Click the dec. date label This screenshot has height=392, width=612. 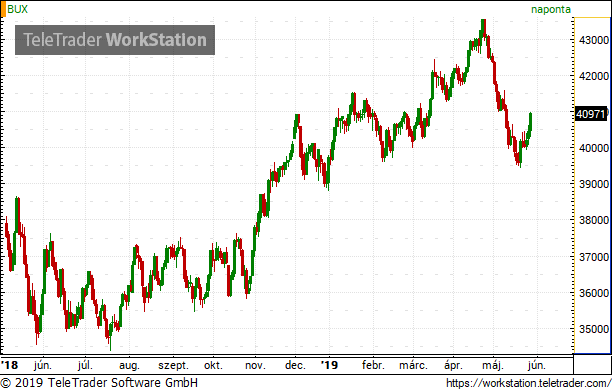click(295, 365)
